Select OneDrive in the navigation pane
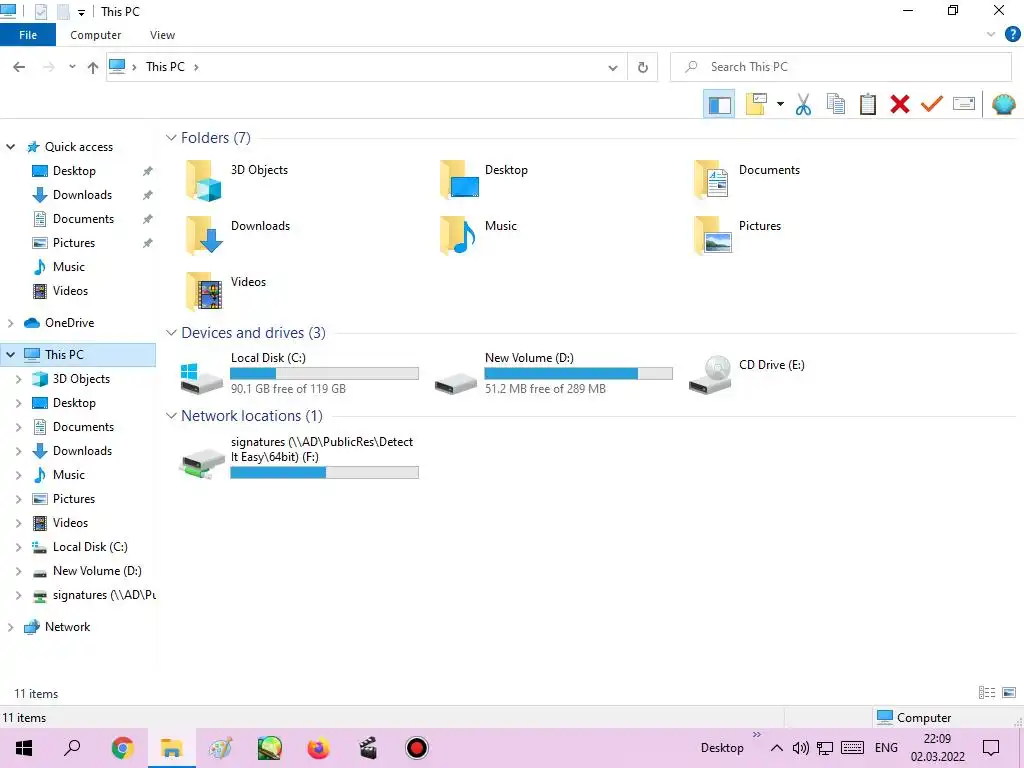The image size is (1024, 768). coord(69,323)
